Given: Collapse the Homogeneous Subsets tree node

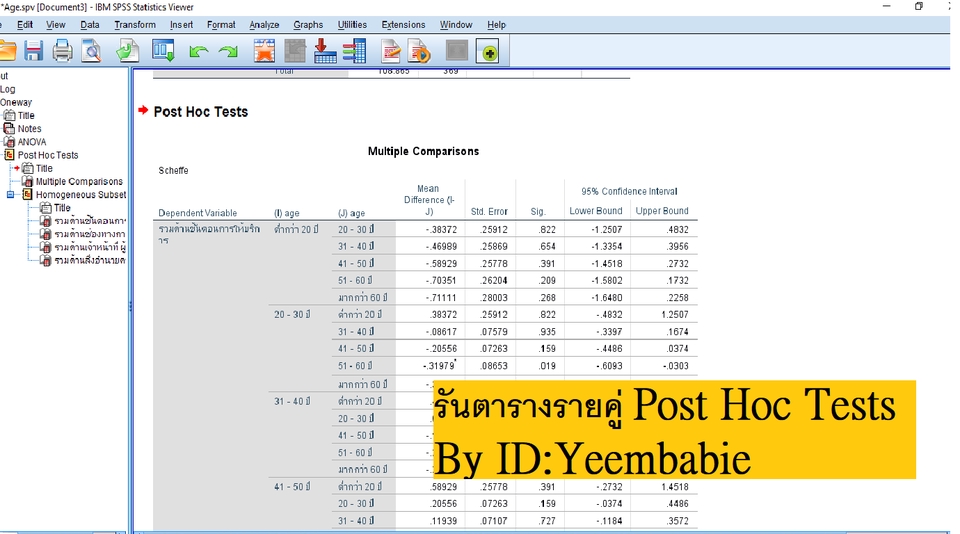Looking at the screenshot, I should (x=11, y=195).
